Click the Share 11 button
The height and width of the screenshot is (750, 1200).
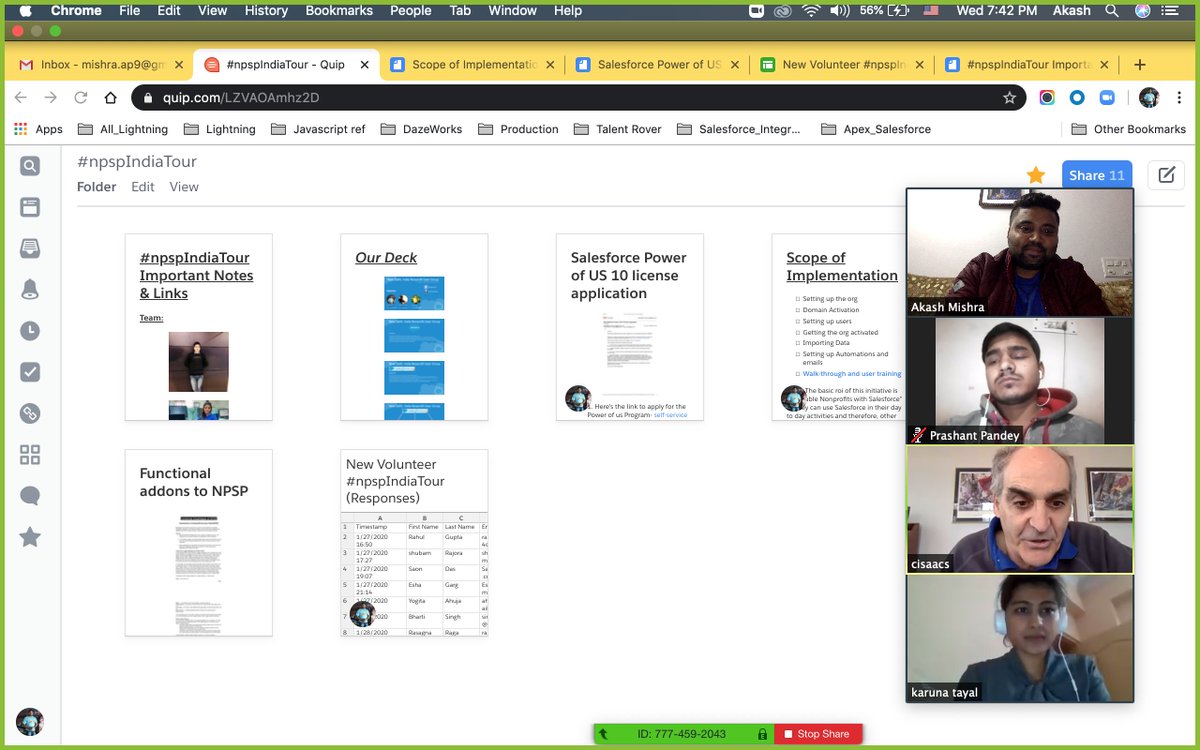(x=1096, y=175)
